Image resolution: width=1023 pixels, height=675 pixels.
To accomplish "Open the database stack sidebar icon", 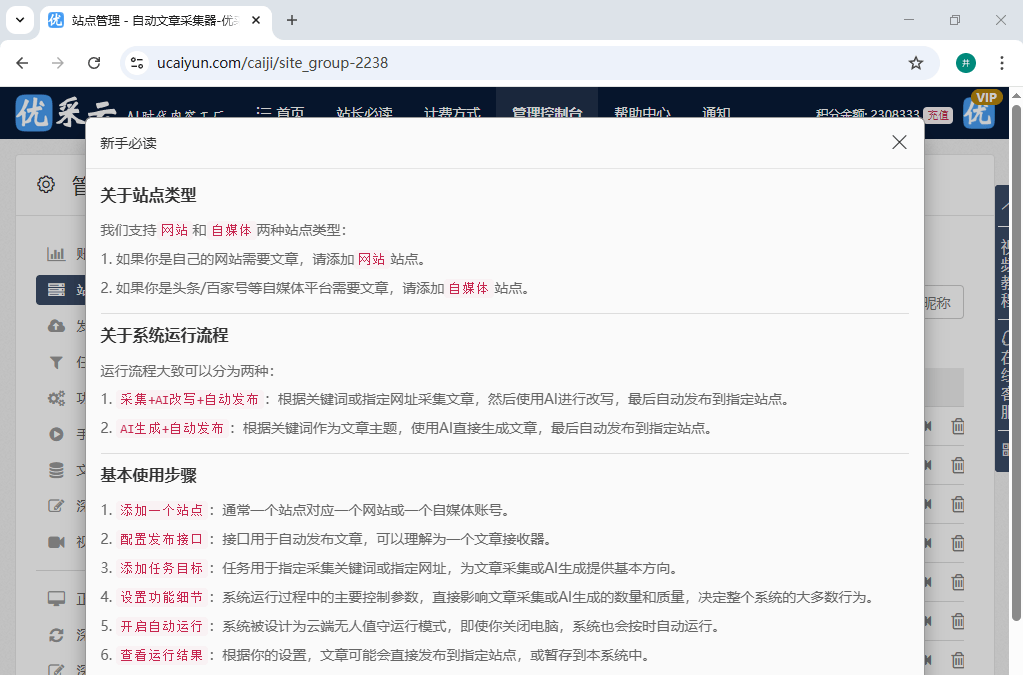I will point(57,470).
